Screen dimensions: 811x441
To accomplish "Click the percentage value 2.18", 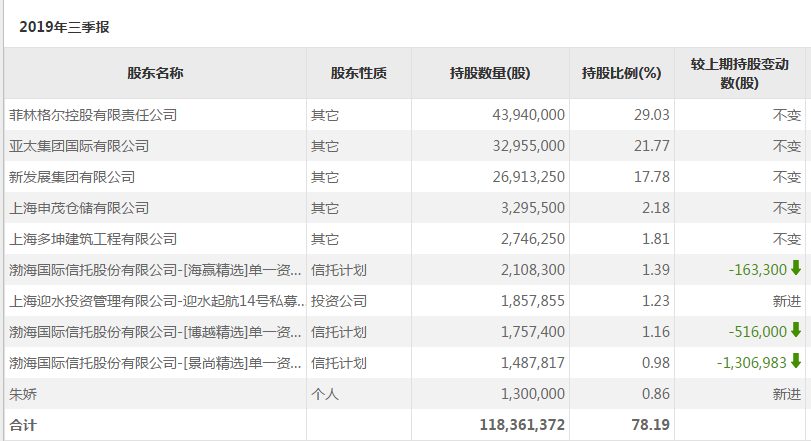I will pyautogui.click(x=656, y=208).
